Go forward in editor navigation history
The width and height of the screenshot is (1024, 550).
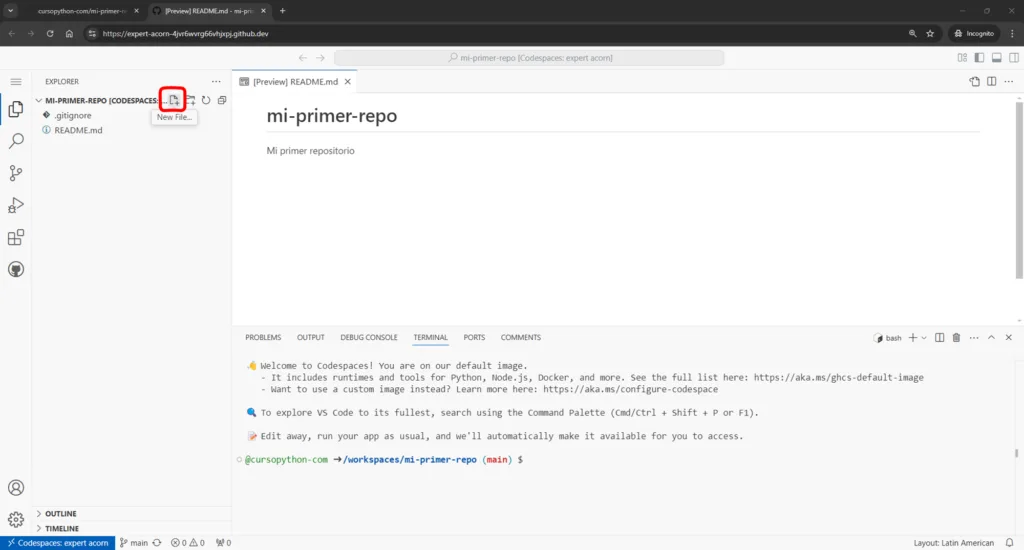pyautogui.click(x=320, y=57)
